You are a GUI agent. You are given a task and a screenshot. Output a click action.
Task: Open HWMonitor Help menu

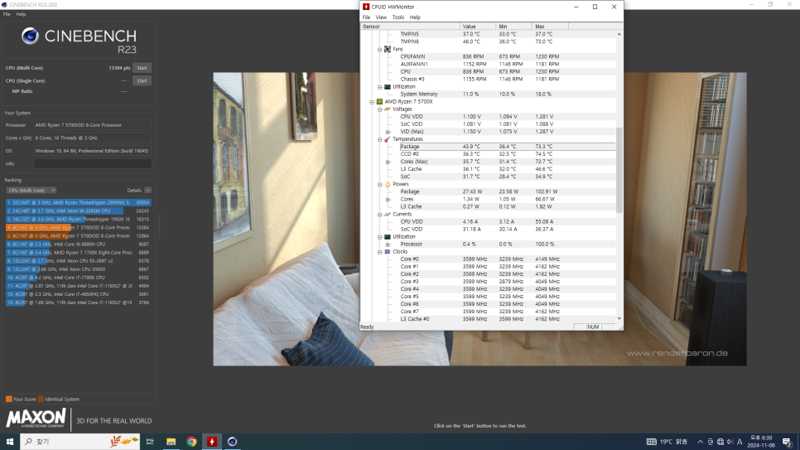[415, 17]
